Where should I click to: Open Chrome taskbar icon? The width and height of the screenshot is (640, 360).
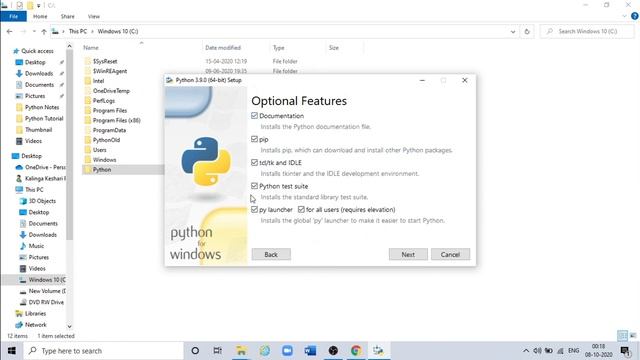[356, 351]
